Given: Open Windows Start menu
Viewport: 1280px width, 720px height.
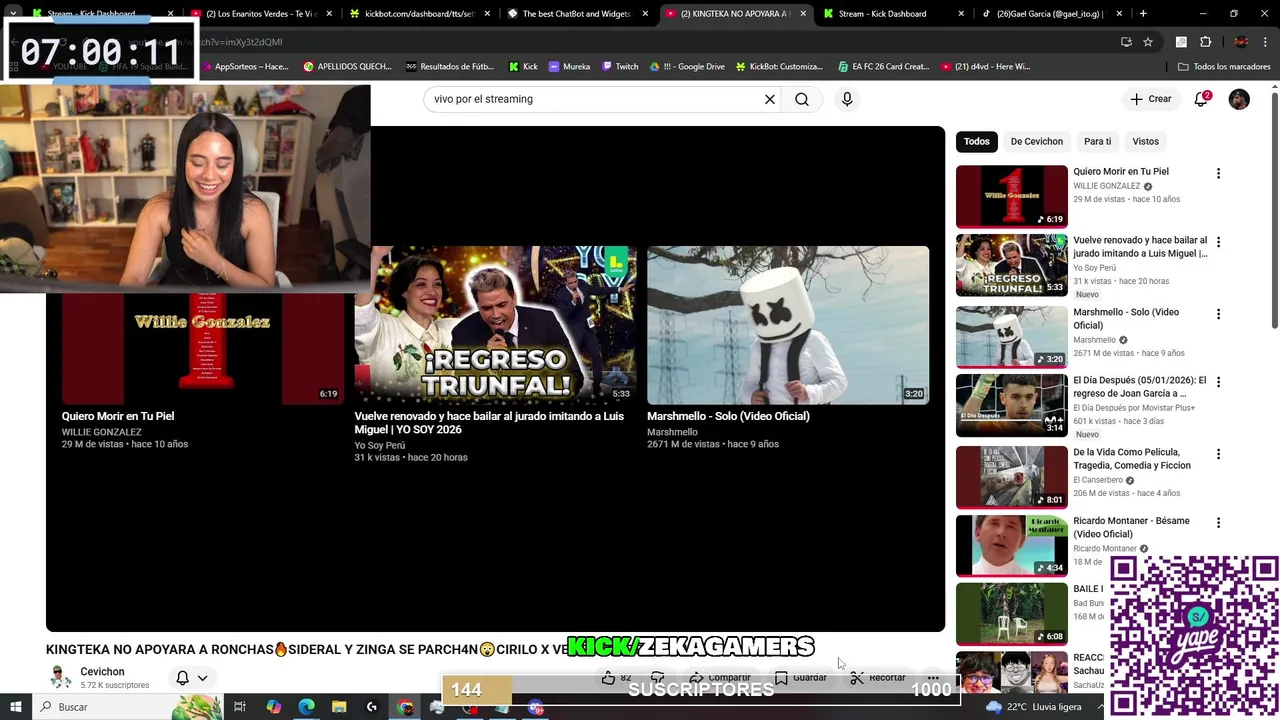Looking at the screenshot, I should [x=15, y=707].
